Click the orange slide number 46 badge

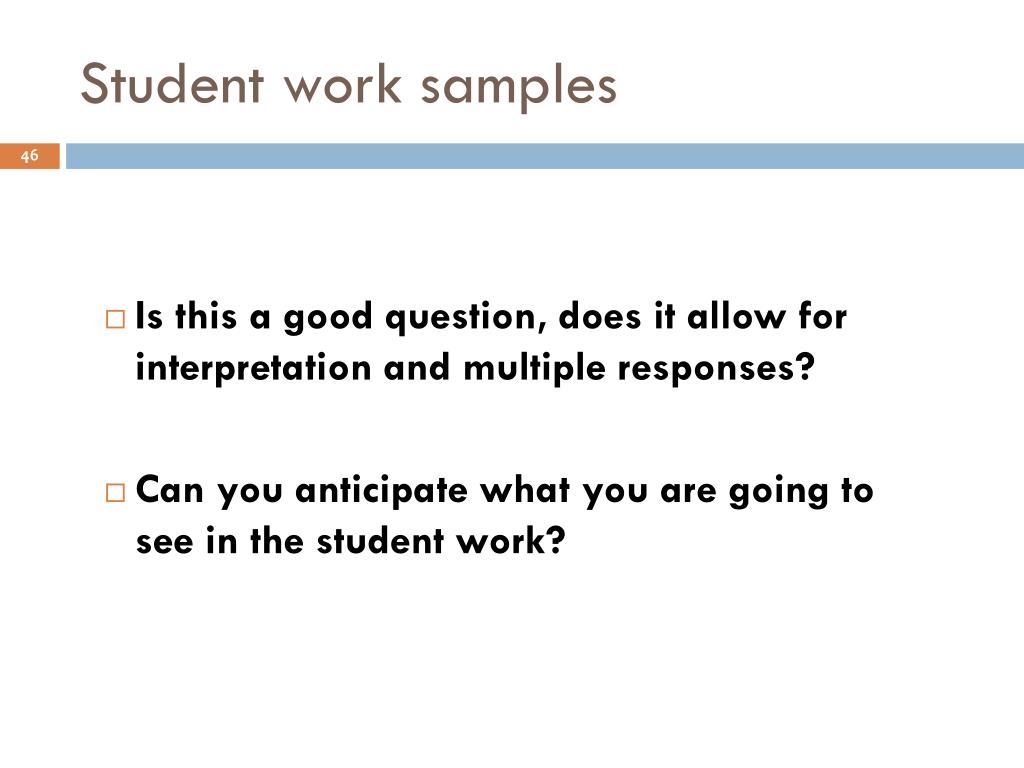point(29,156)
